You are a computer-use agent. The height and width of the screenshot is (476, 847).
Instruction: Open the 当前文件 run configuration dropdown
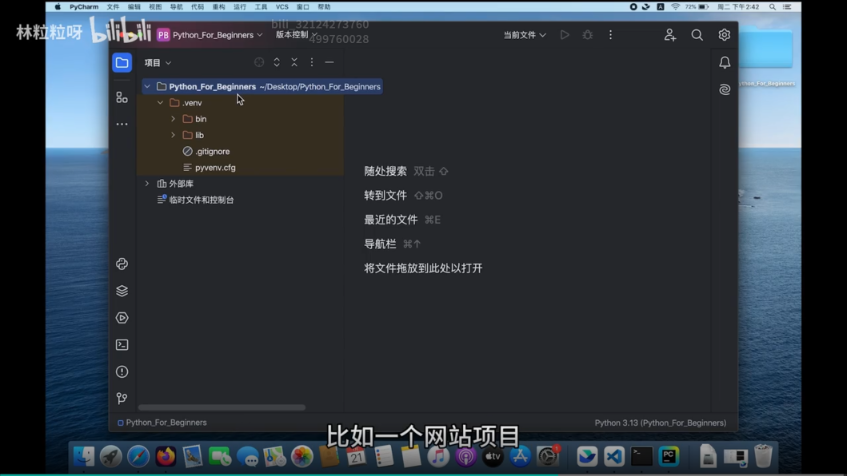click(525, 35)
